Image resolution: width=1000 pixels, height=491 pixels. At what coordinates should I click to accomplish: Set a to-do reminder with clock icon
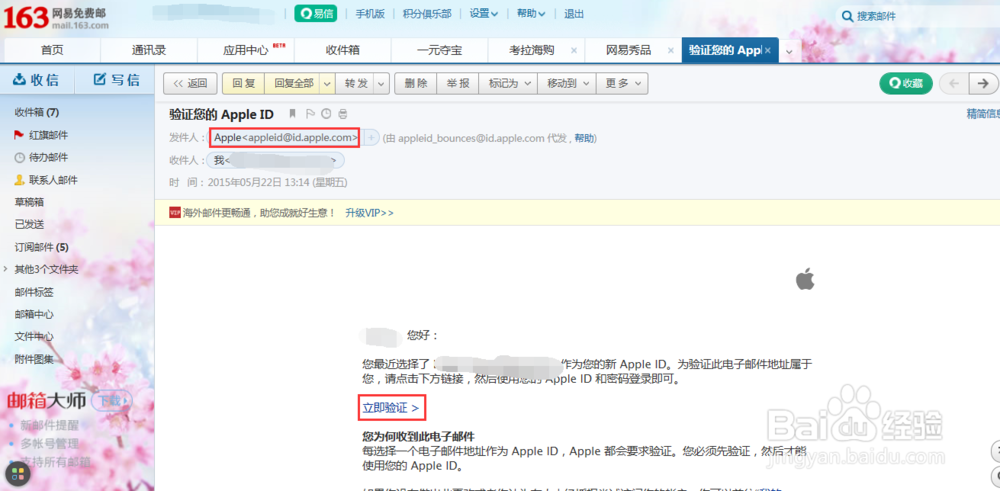(327, 114)
